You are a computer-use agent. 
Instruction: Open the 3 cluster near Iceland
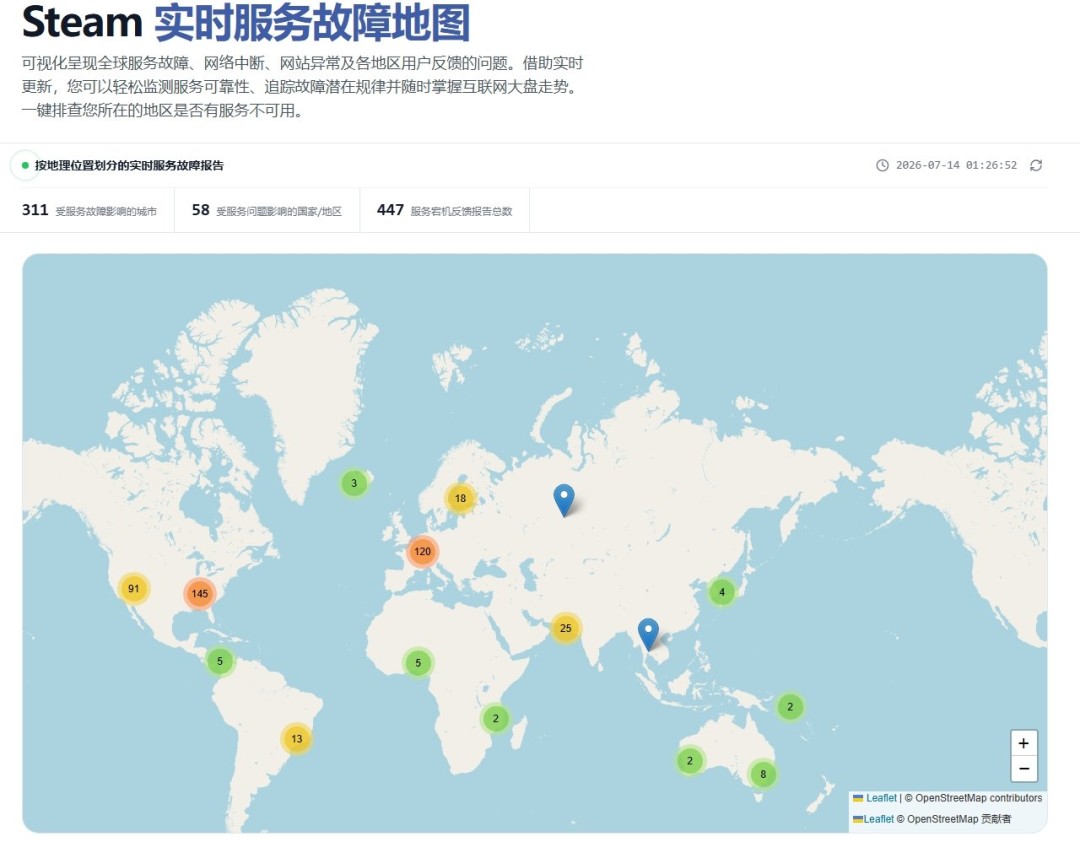click(x=354, y=483)
